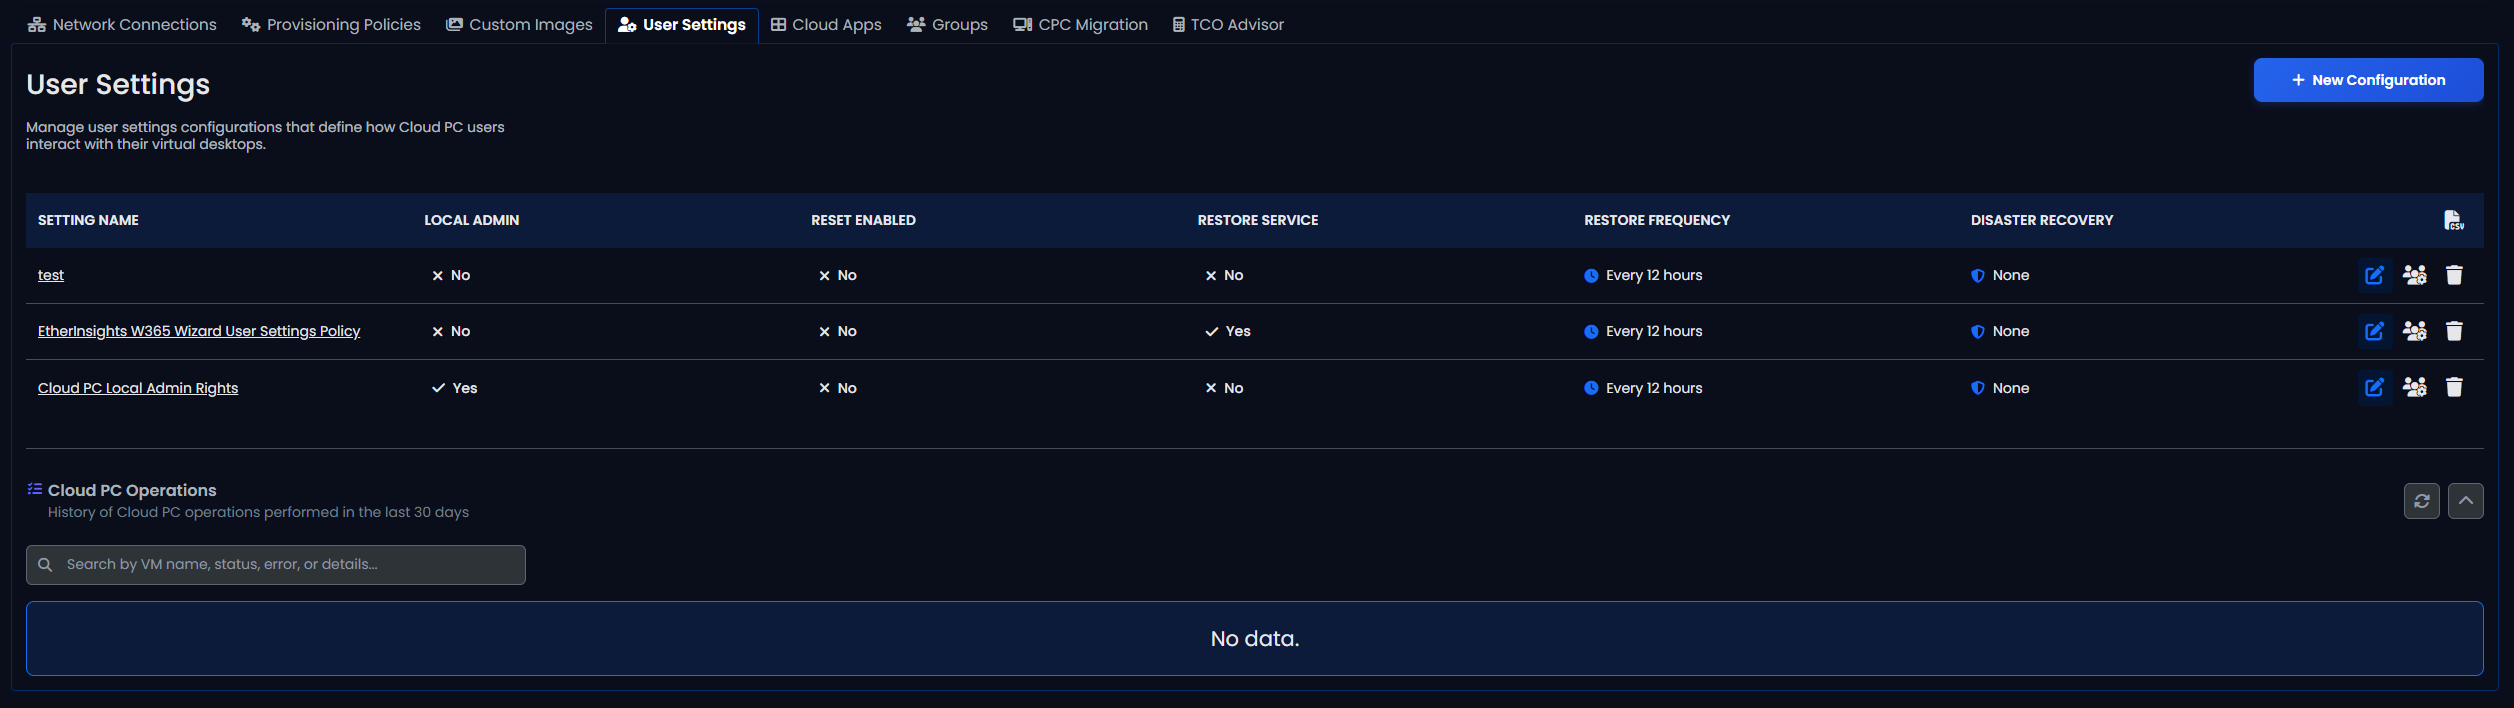Viewport: 2514px width, 708px height.
Task: Open the Custom Images tab
Action: point(519,24)
